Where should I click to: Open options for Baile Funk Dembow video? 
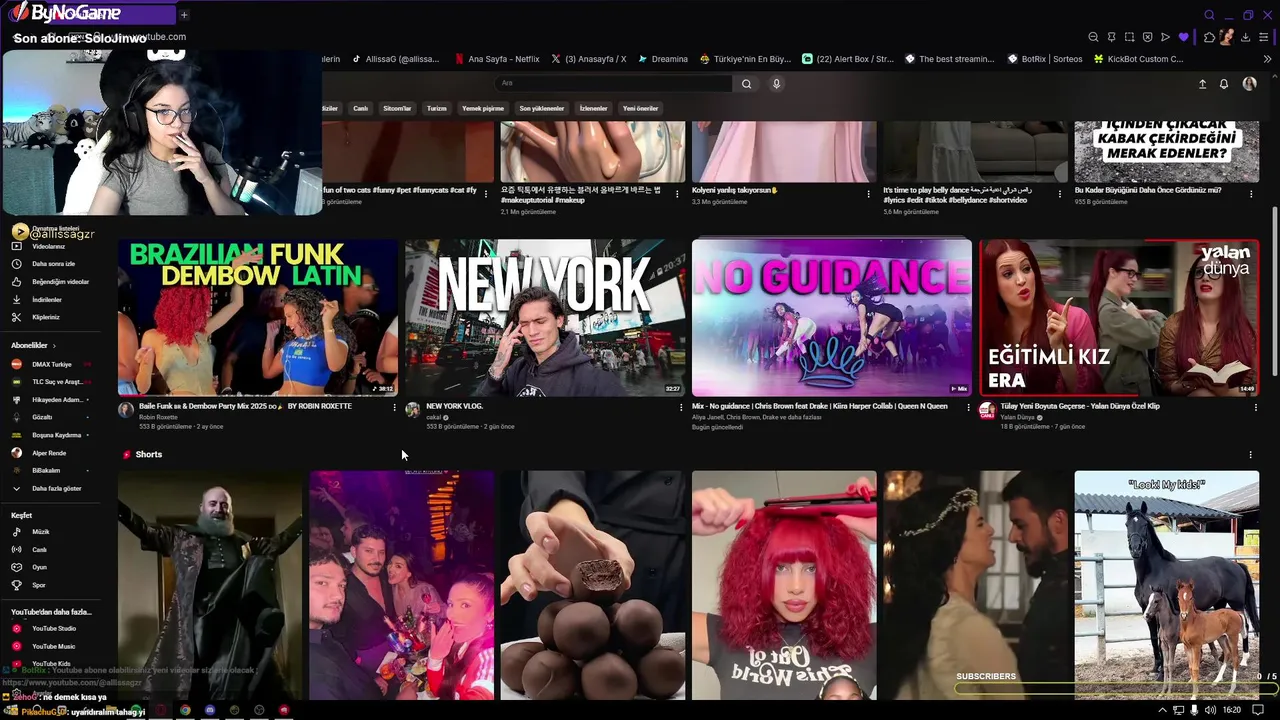pos(394,407)
